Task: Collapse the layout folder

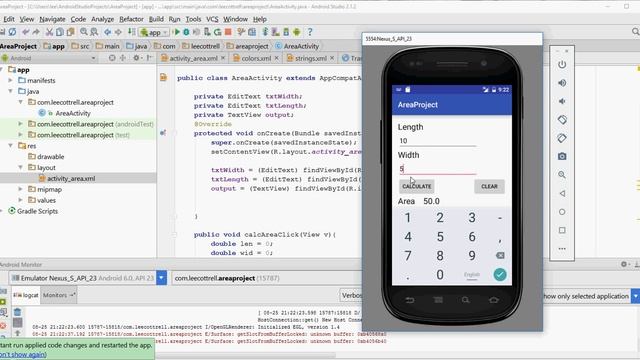Action: click(x=20, y=167)
